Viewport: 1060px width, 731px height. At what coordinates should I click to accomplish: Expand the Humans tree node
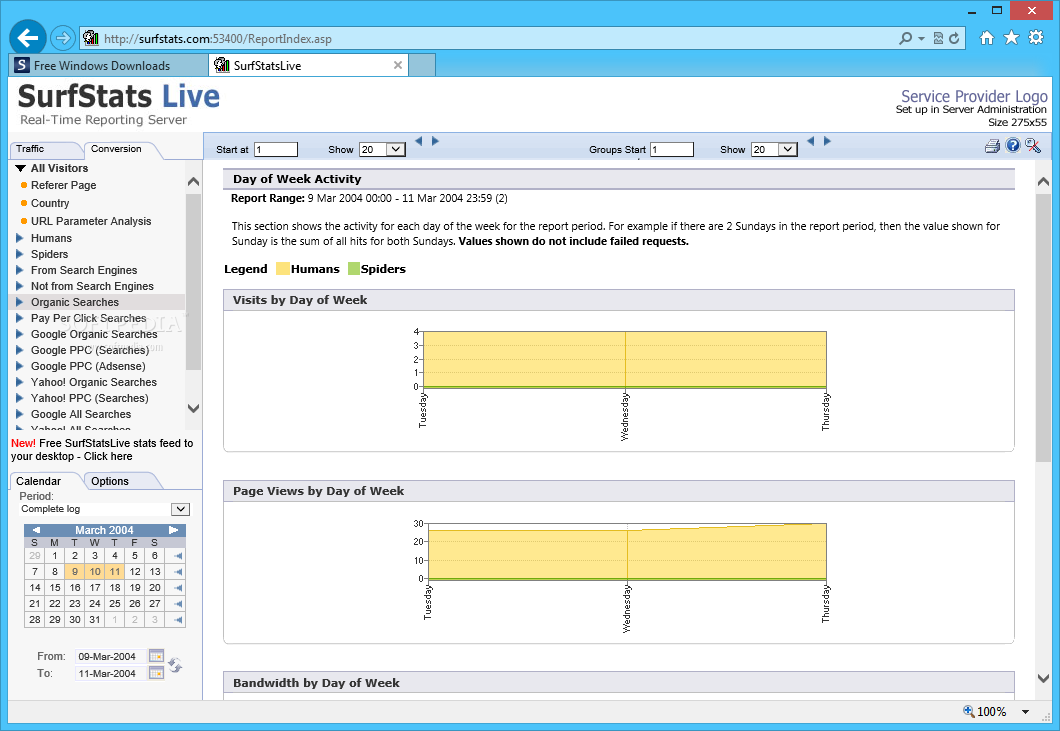pyautogui.click(x=20, y=238)
